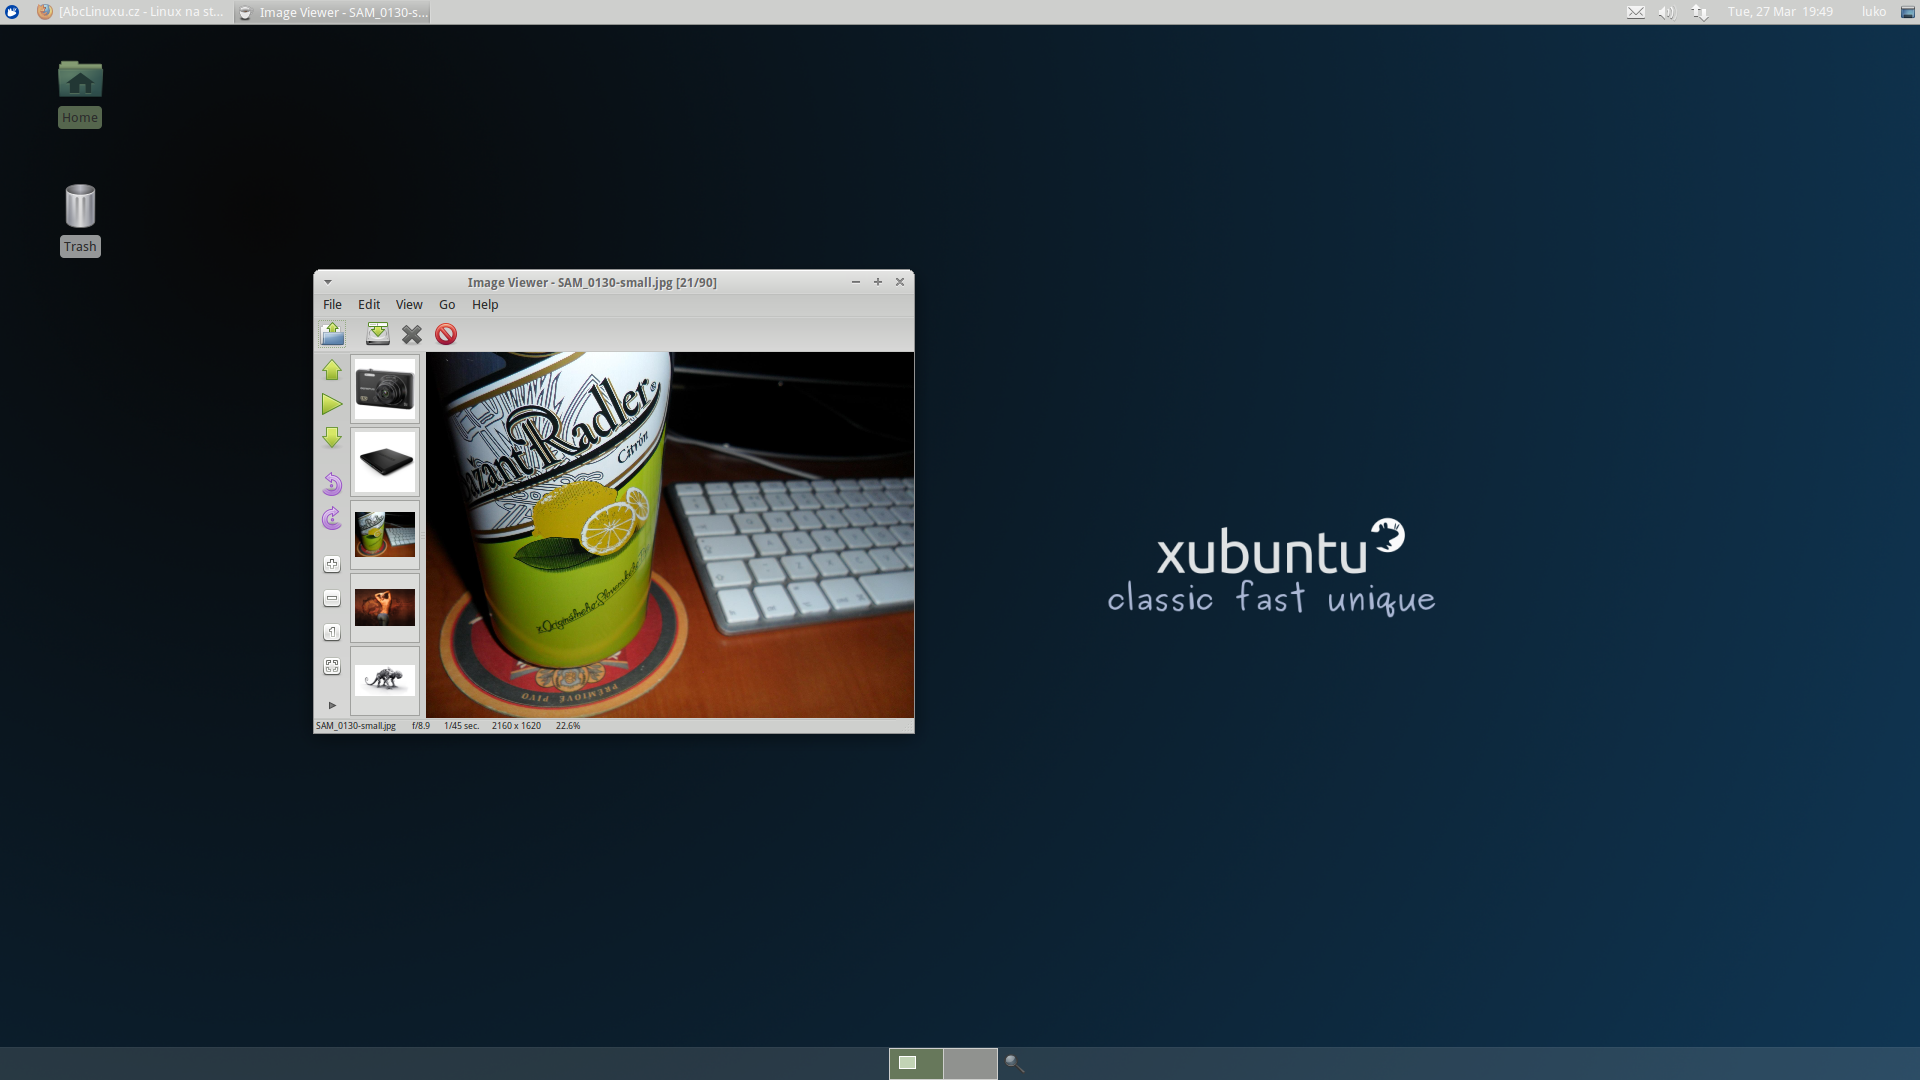Click the SAM_0130-small.jpg status bar filename
1920x1080 pixels.
(x=356, y=726)
